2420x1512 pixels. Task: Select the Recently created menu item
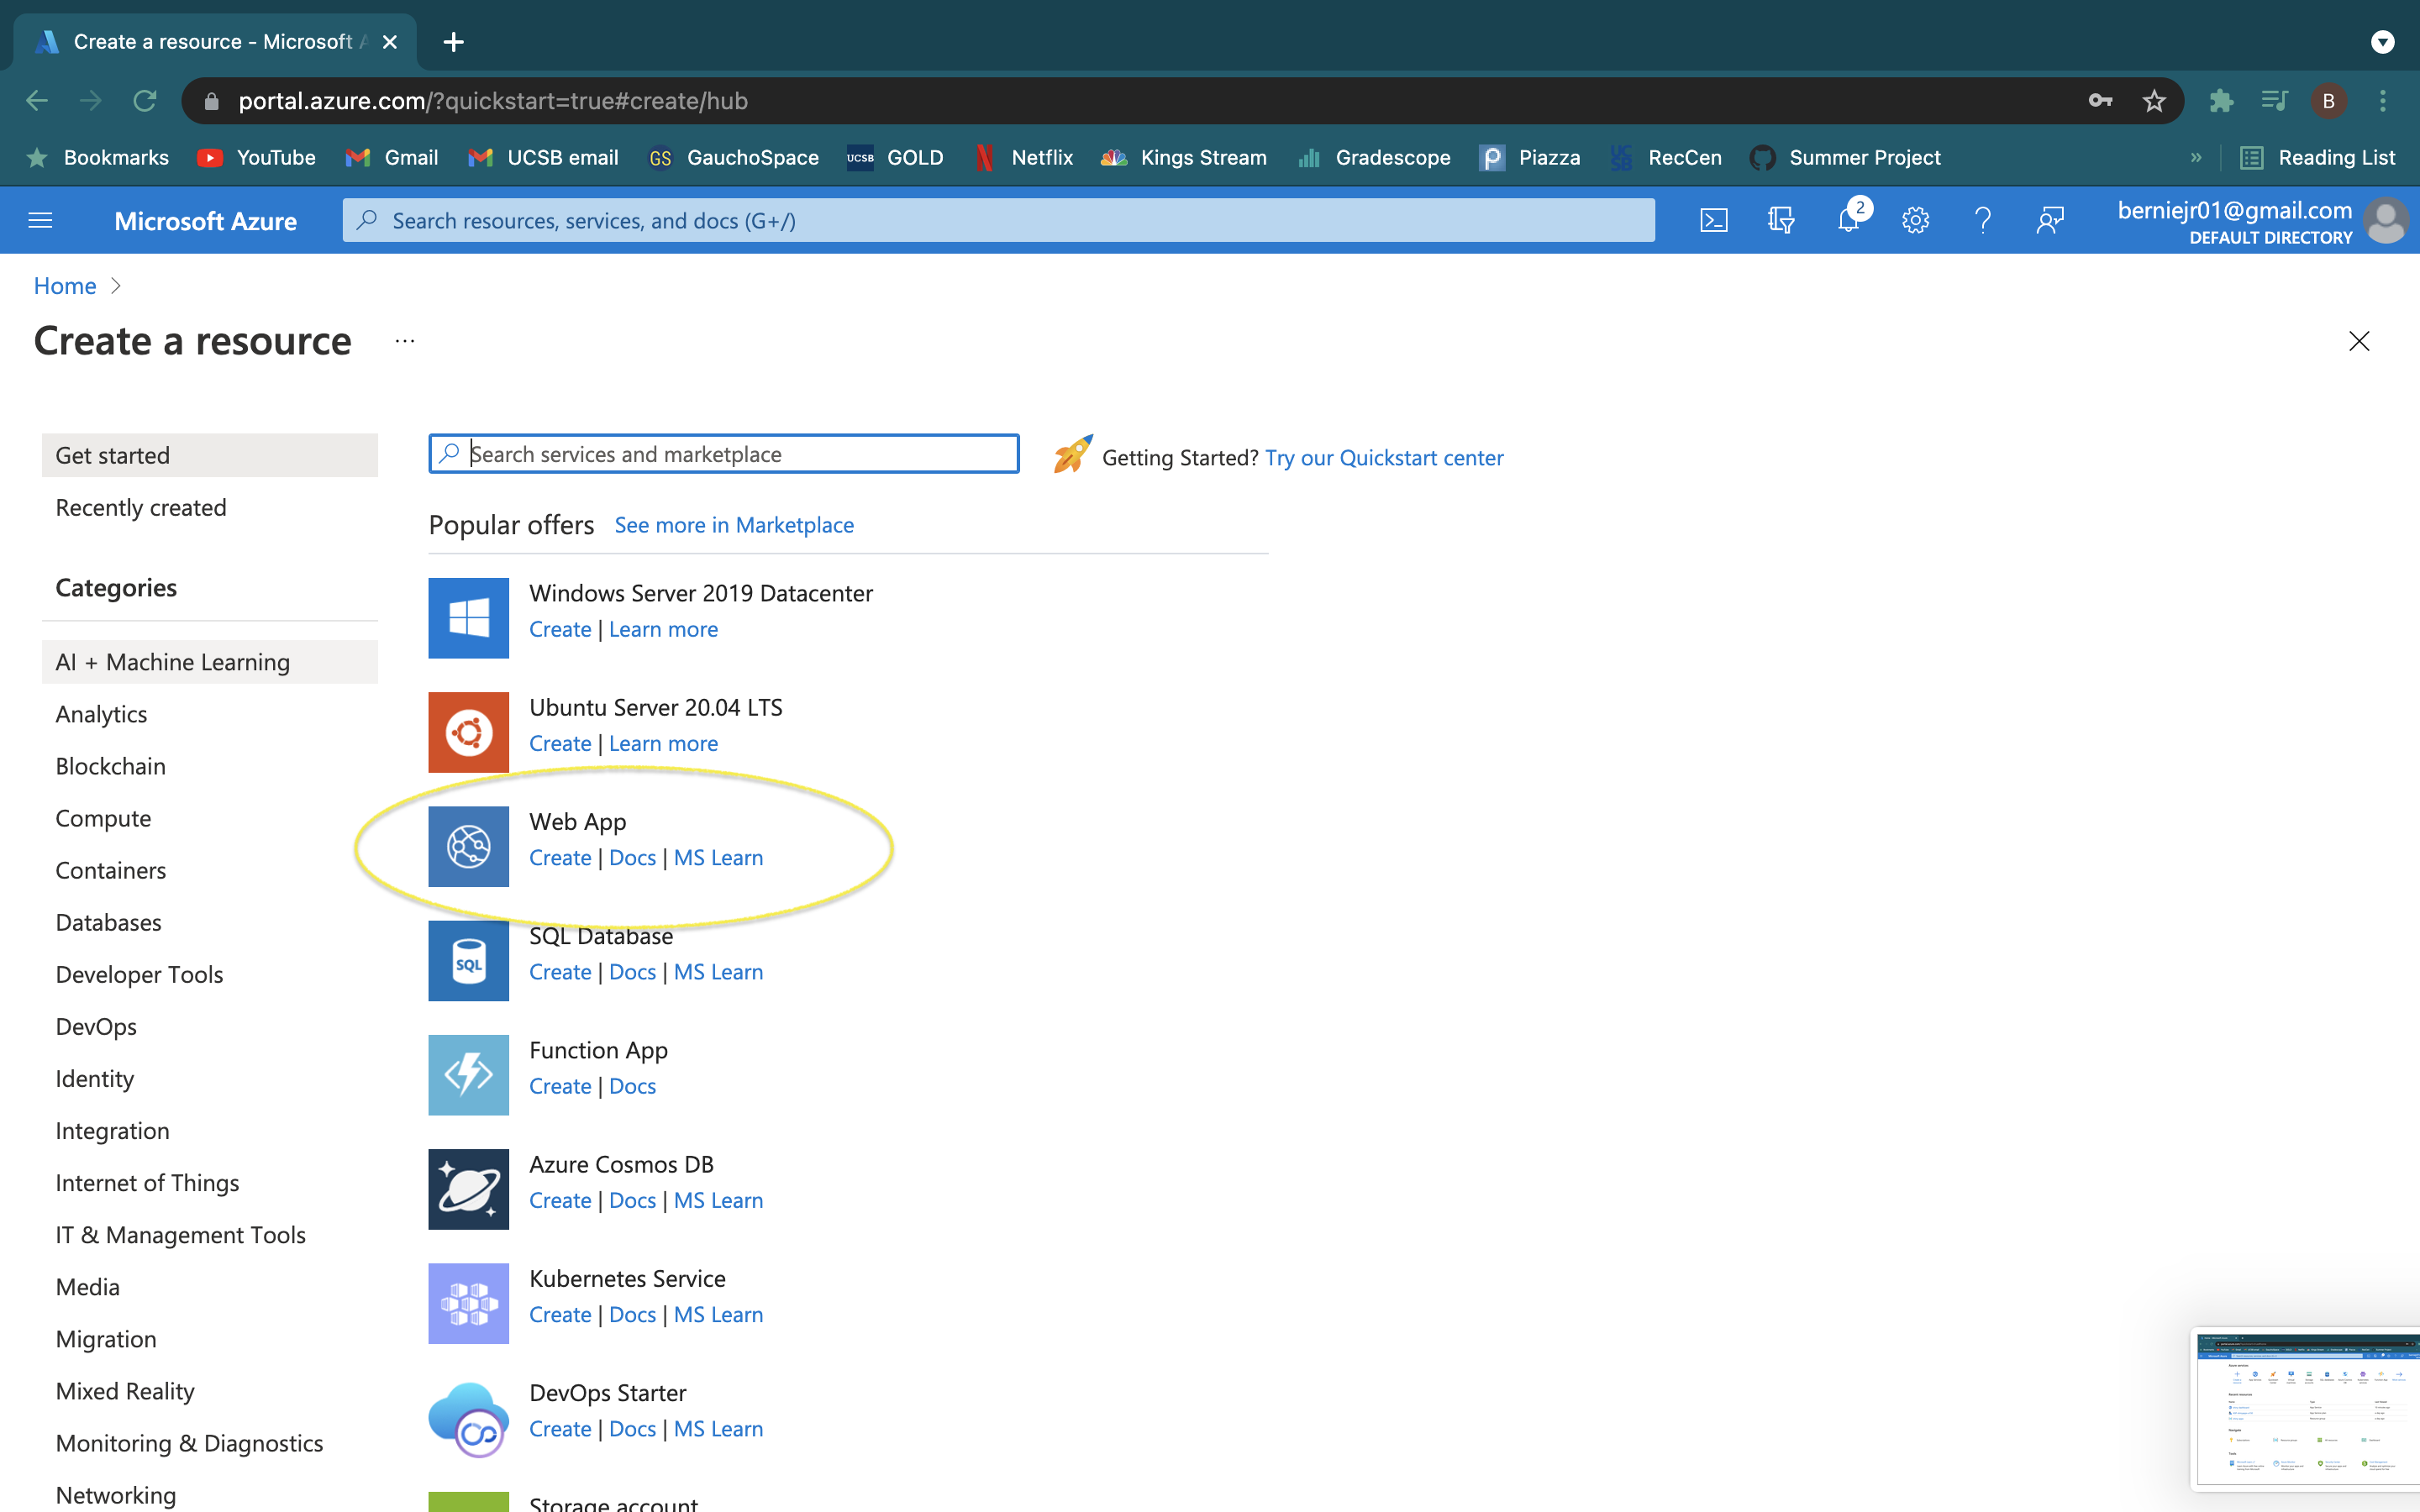tap(141, 508)
